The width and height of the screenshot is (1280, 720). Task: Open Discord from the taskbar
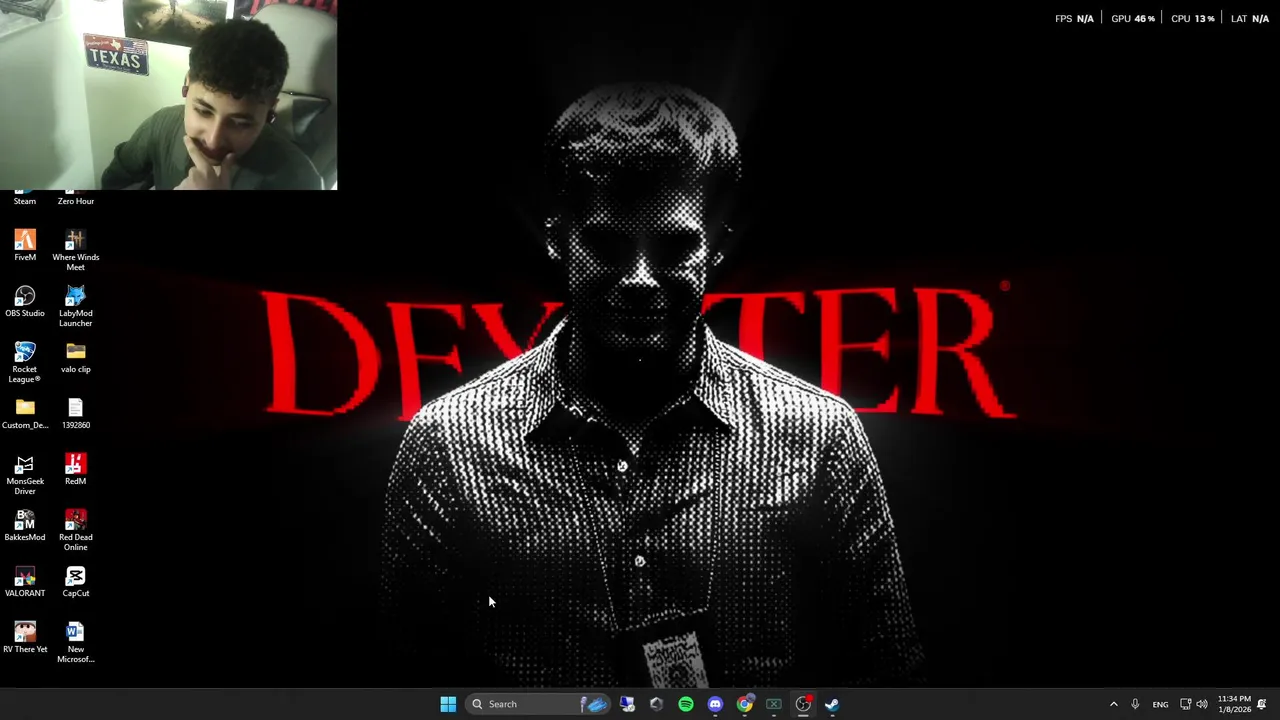[715, 704]
